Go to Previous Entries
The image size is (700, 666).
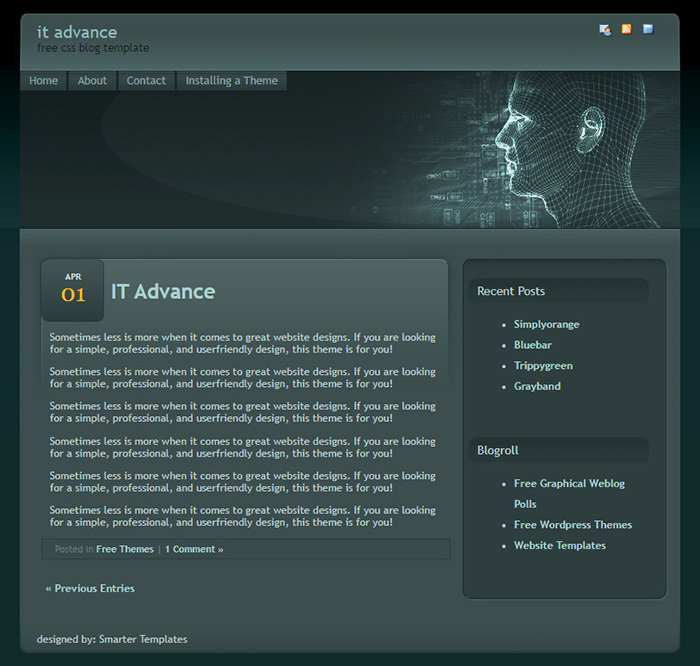[90, 588]
